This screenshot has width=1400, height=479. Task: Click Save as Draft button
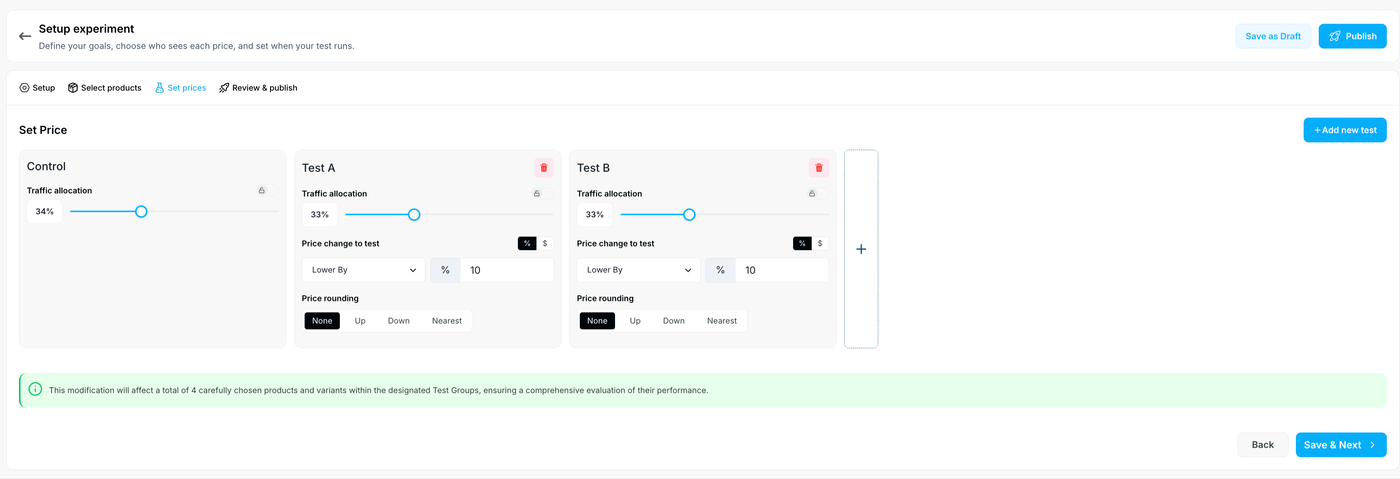(1273, 36)
